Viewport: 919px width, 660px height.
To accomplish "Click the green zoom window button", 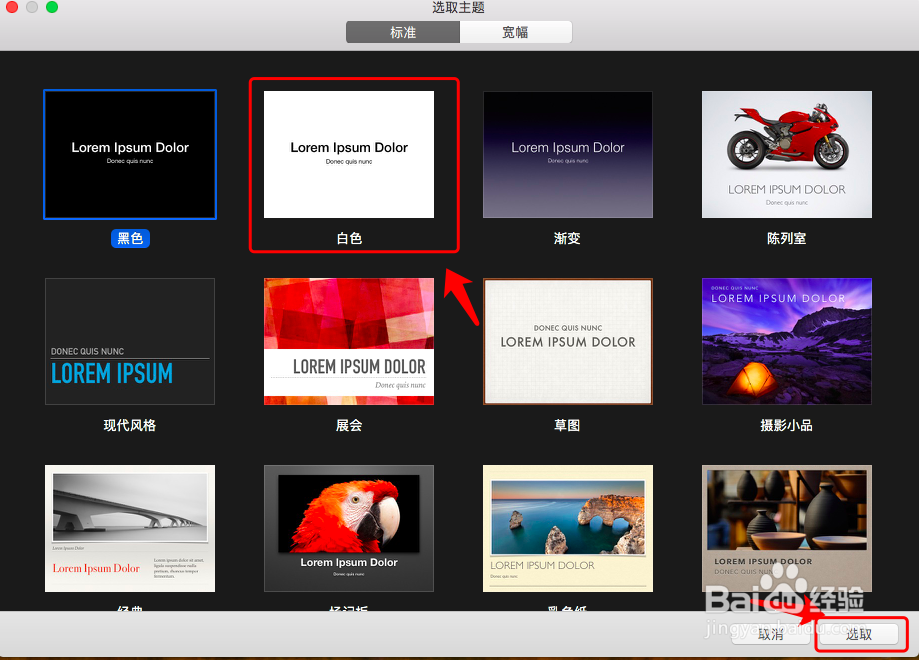I will pyautogui.click(x=52, y=7).
